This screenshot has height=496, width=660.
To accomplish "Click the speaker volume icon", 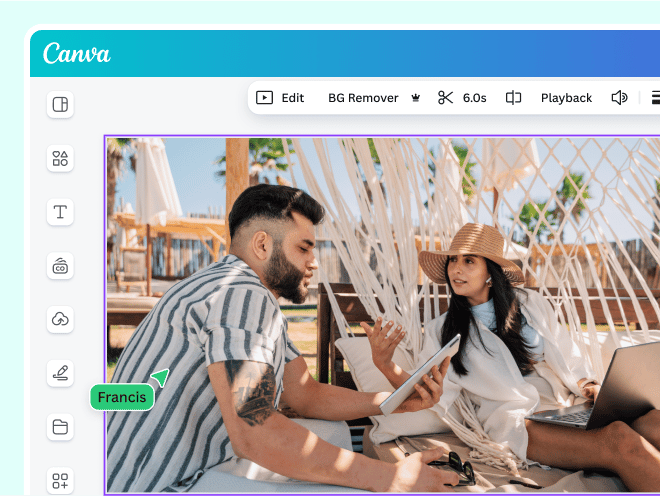I will point(619,98).
